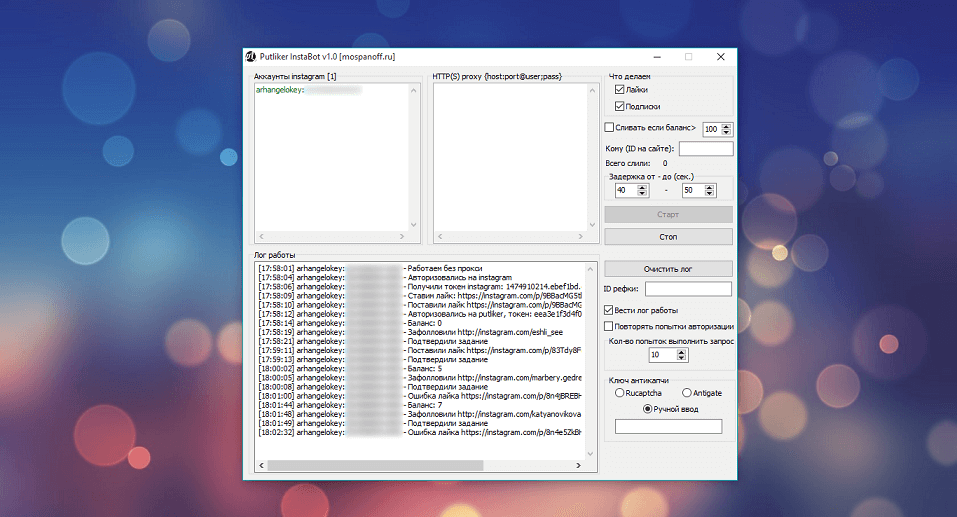The width and height of the screenshot is (957, 517).
Task: Toggle Вести лог работы checkbox
Action: (x=609, y=310)
